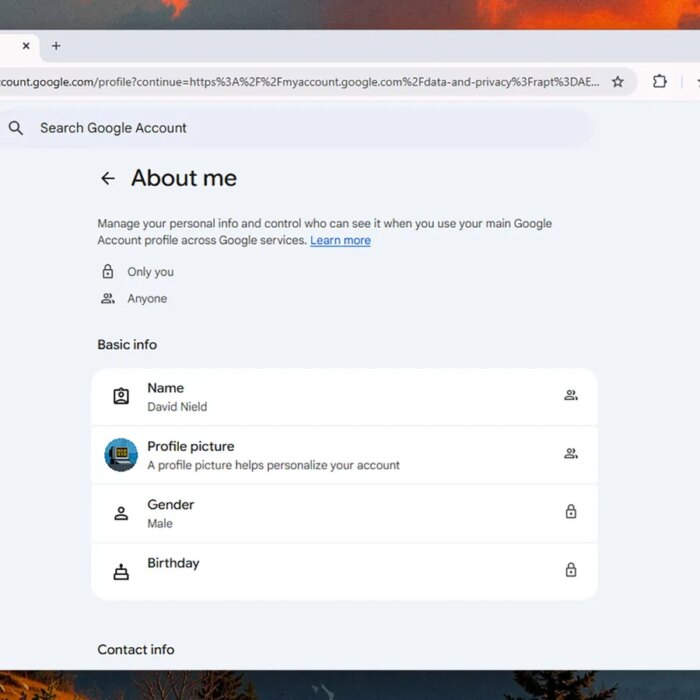Click the people icon in Profile picture row

[x=571, y=454]
